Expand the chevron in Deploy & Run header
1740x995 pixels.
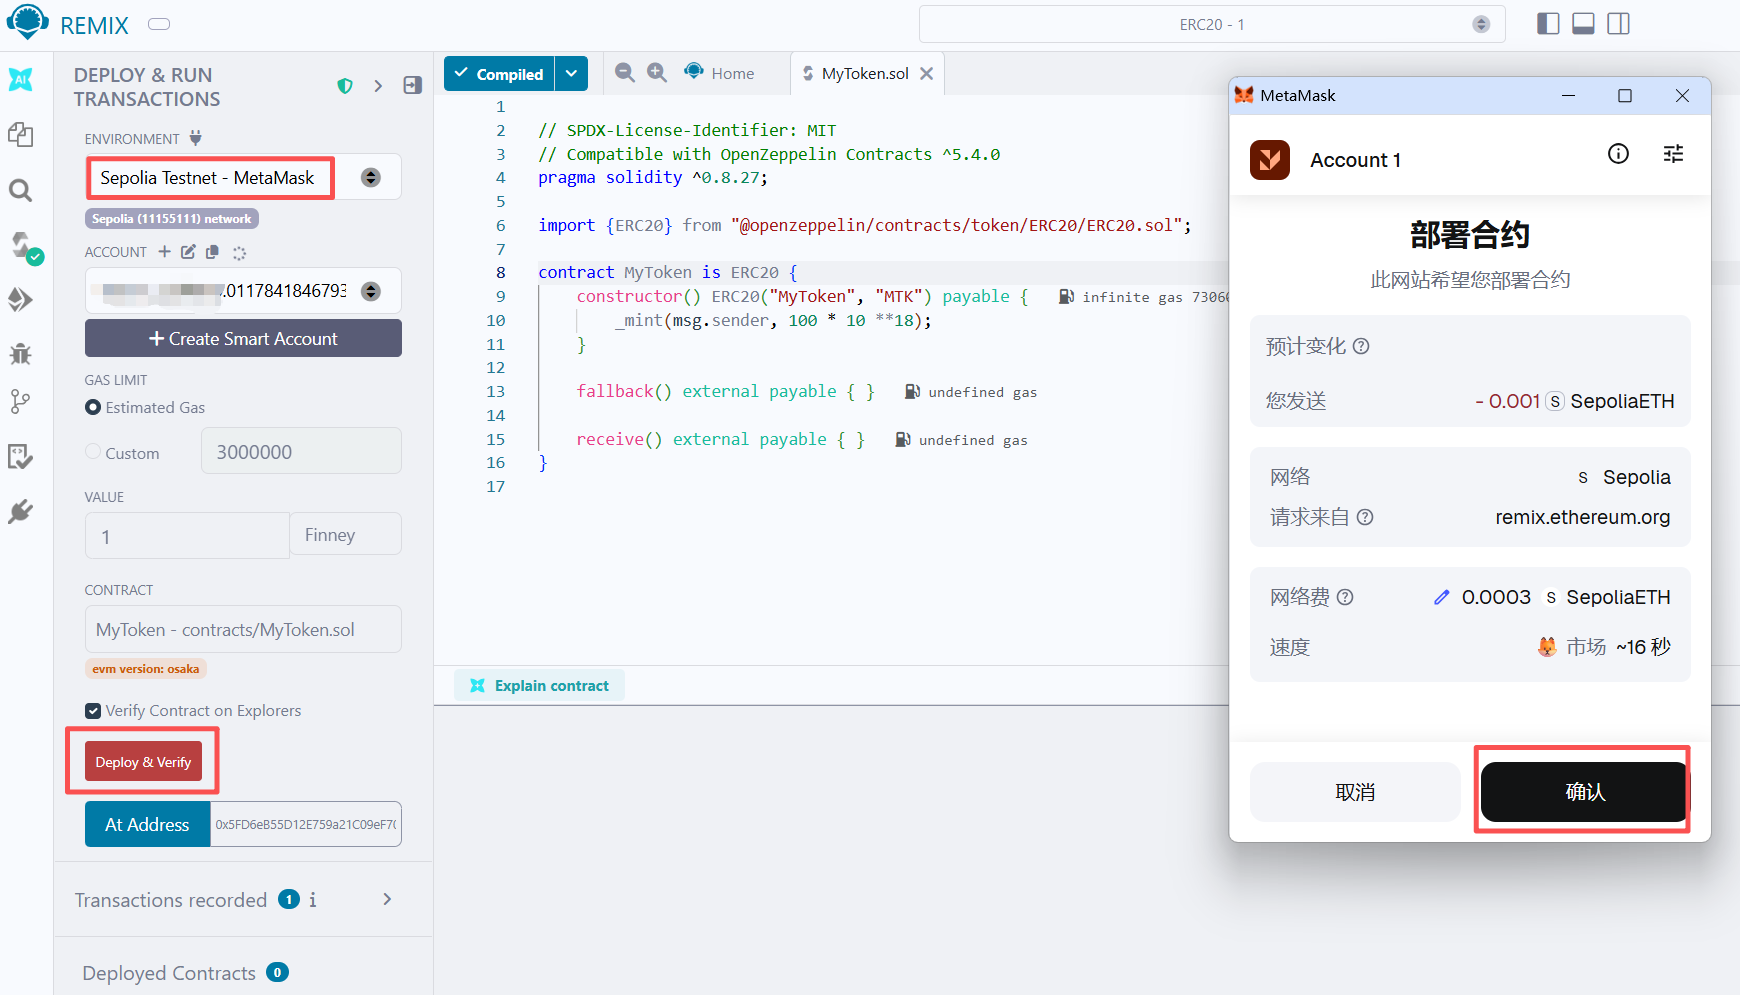pyautogui.click(x=378, y=86)
